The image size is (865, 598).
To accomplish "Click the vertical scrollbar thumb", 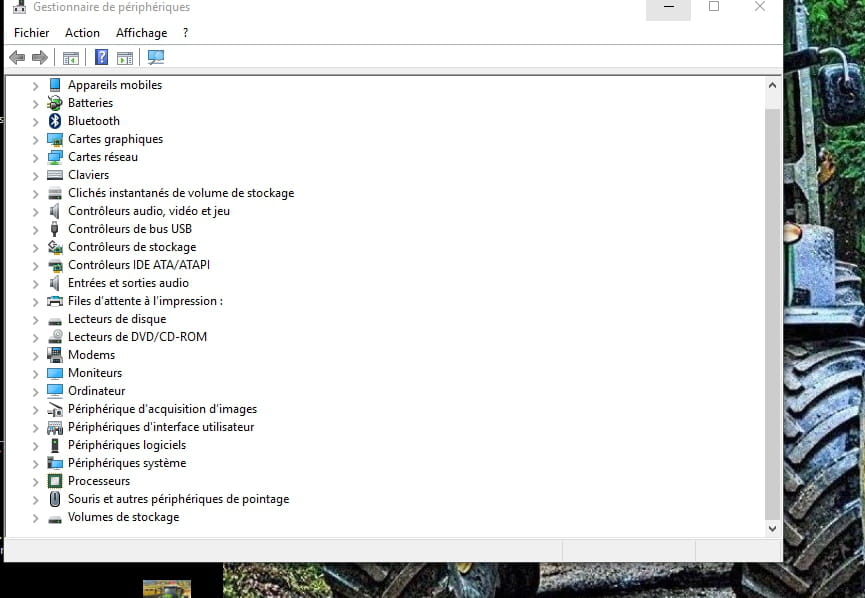I will 772,314.
